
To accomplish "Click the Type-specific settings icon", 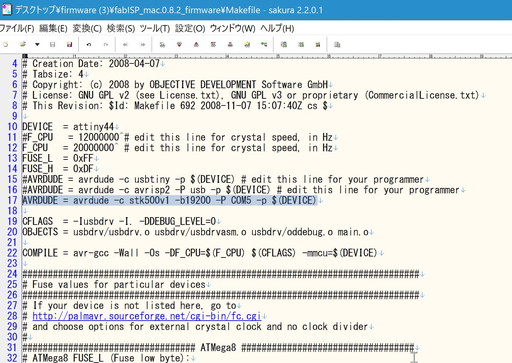I will click(x=301, y=44).
